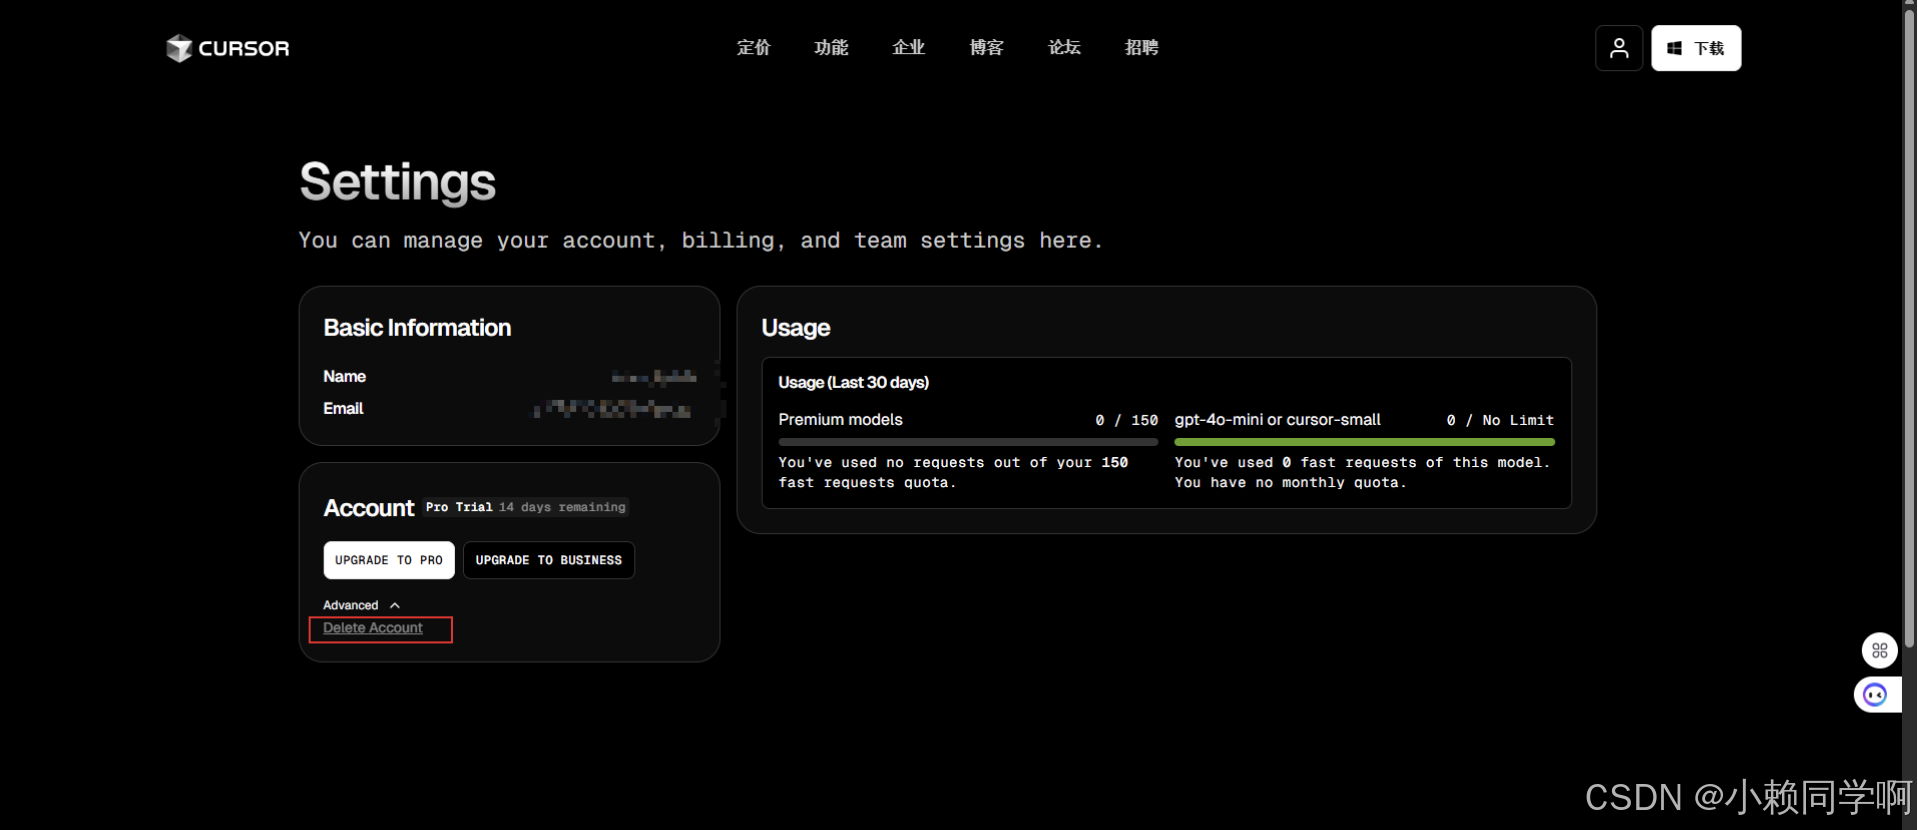Click the Upgrade to Pro button
Viewport: 1918px width, 830px height.
point(389,560)
